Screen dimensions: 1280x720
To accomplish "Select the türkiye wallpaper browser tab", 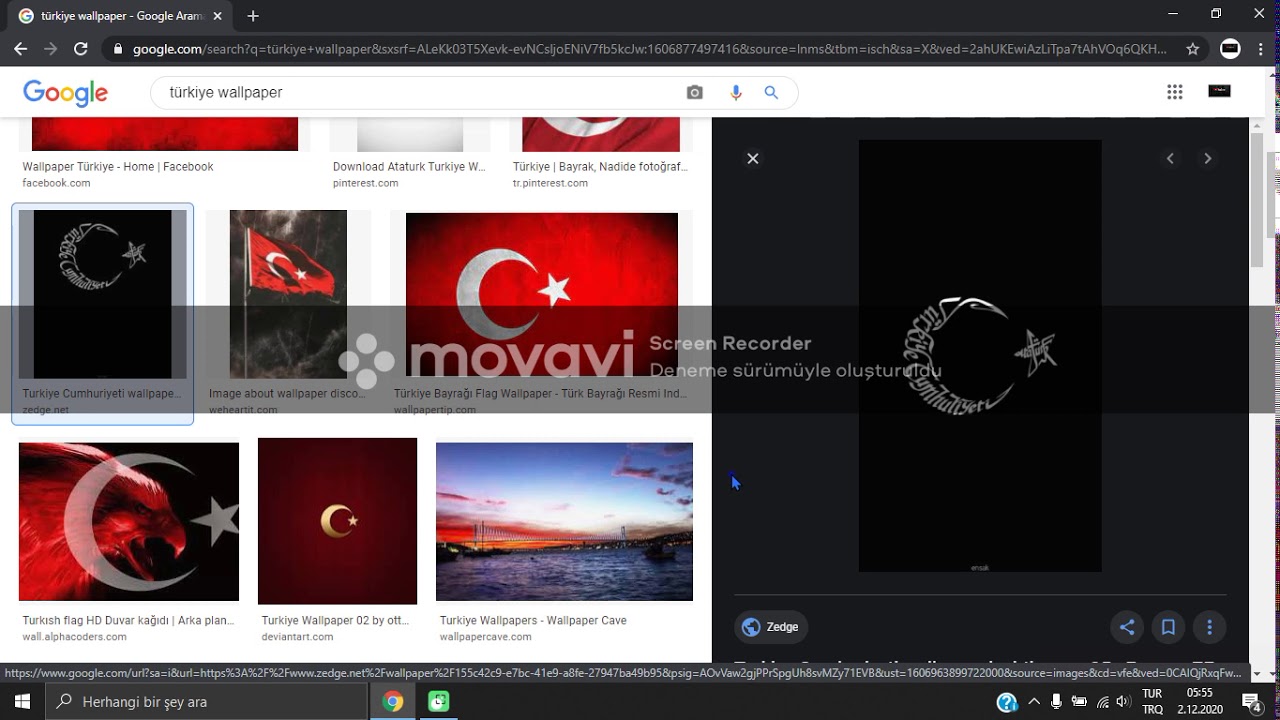I will (x=120, y=16).
